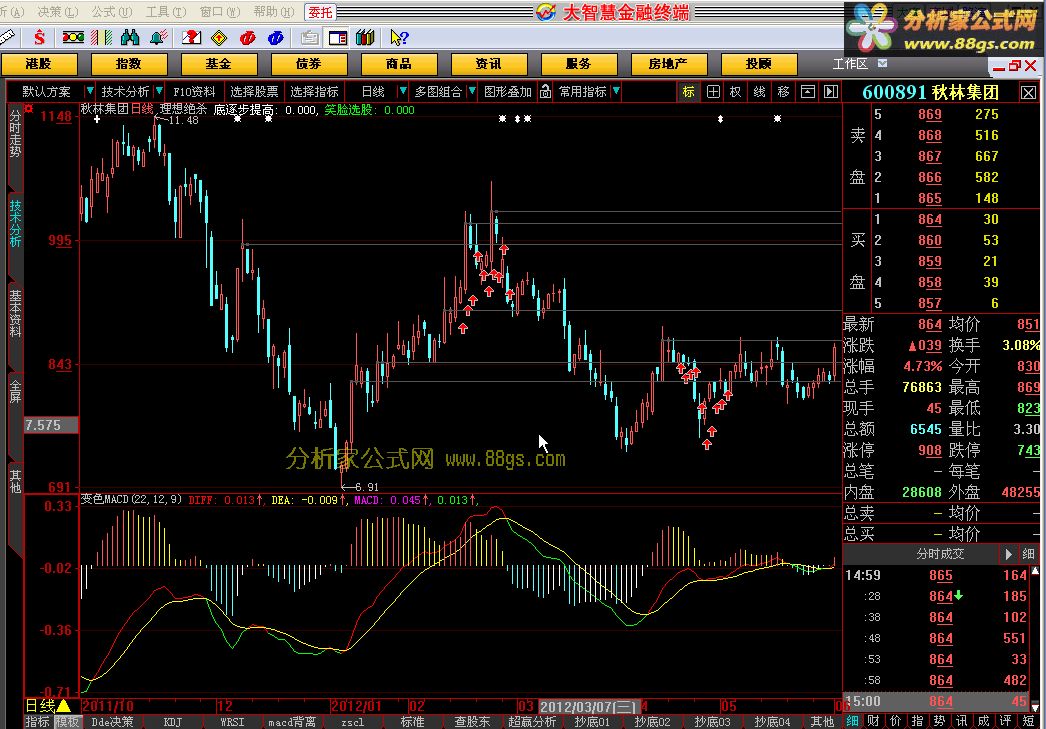Click 选择股票 in chart toolbar

[x=254, y=91]
